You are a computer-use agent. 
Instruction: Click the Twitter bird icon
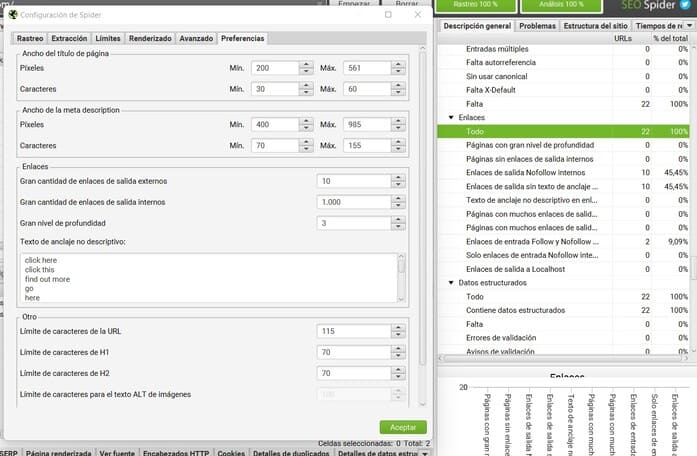click(685, 4)
